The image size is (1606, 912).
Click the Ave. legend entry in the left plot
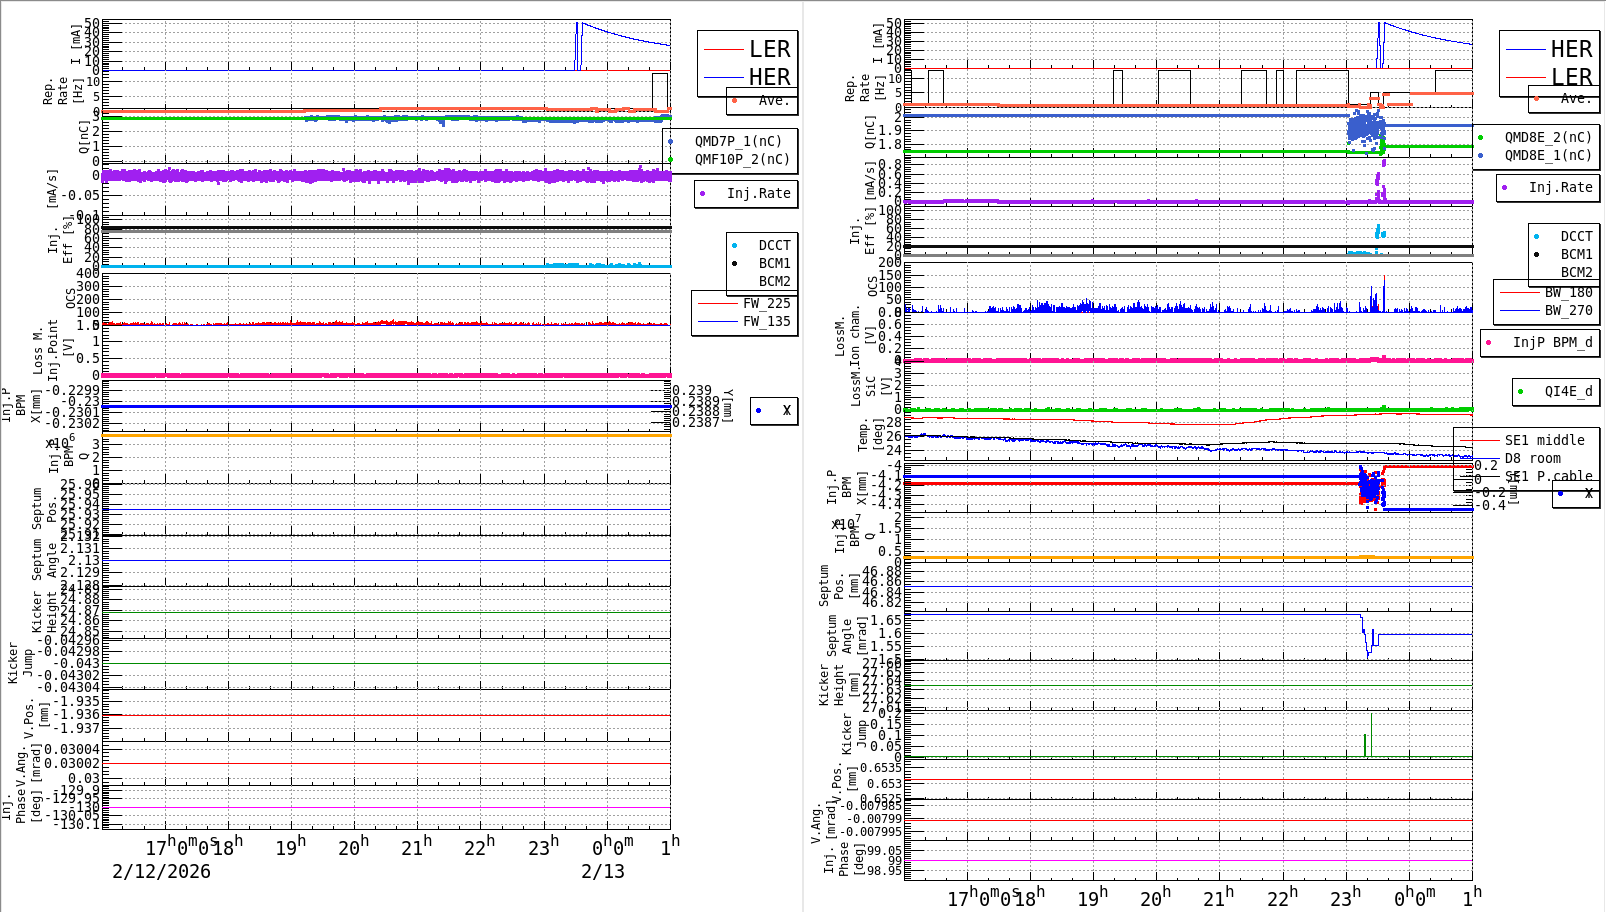coord(773,100)
